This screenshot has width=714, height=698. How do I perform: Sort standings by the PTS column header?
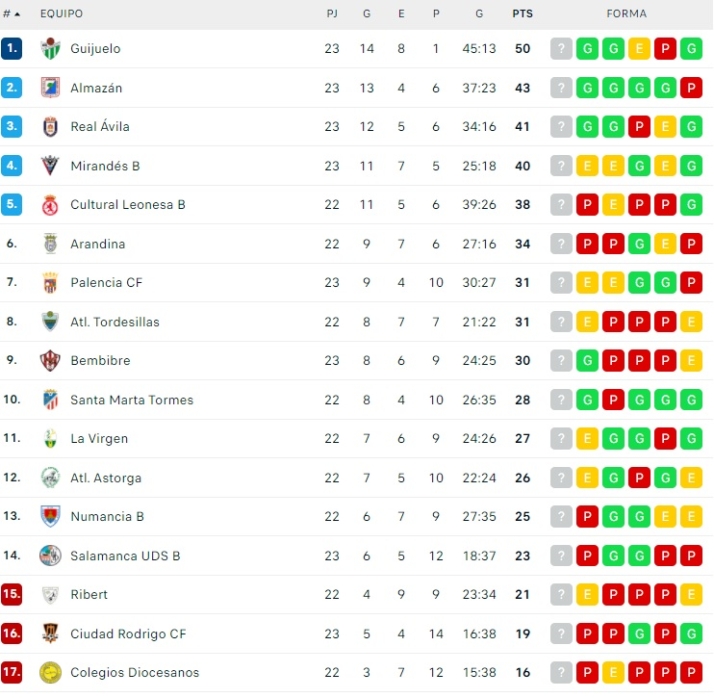click(522, 14)
